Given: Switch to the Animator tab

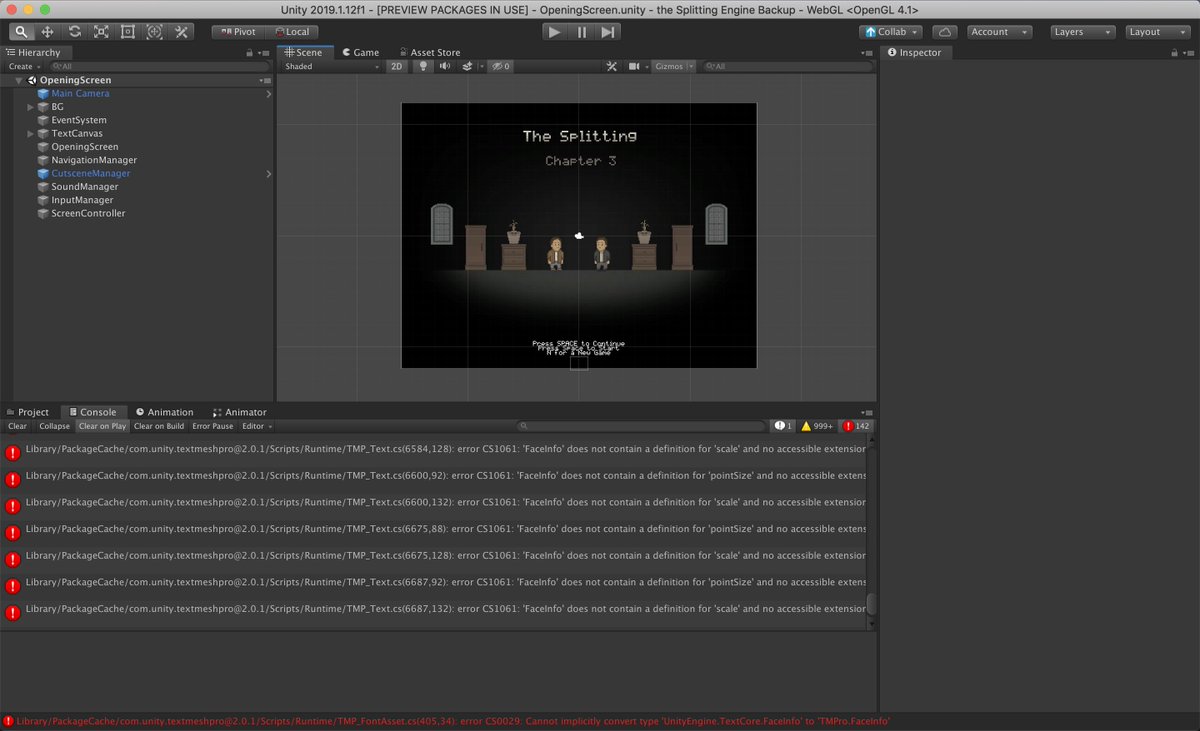Looking at the screenshot, I should coord(239,412).
